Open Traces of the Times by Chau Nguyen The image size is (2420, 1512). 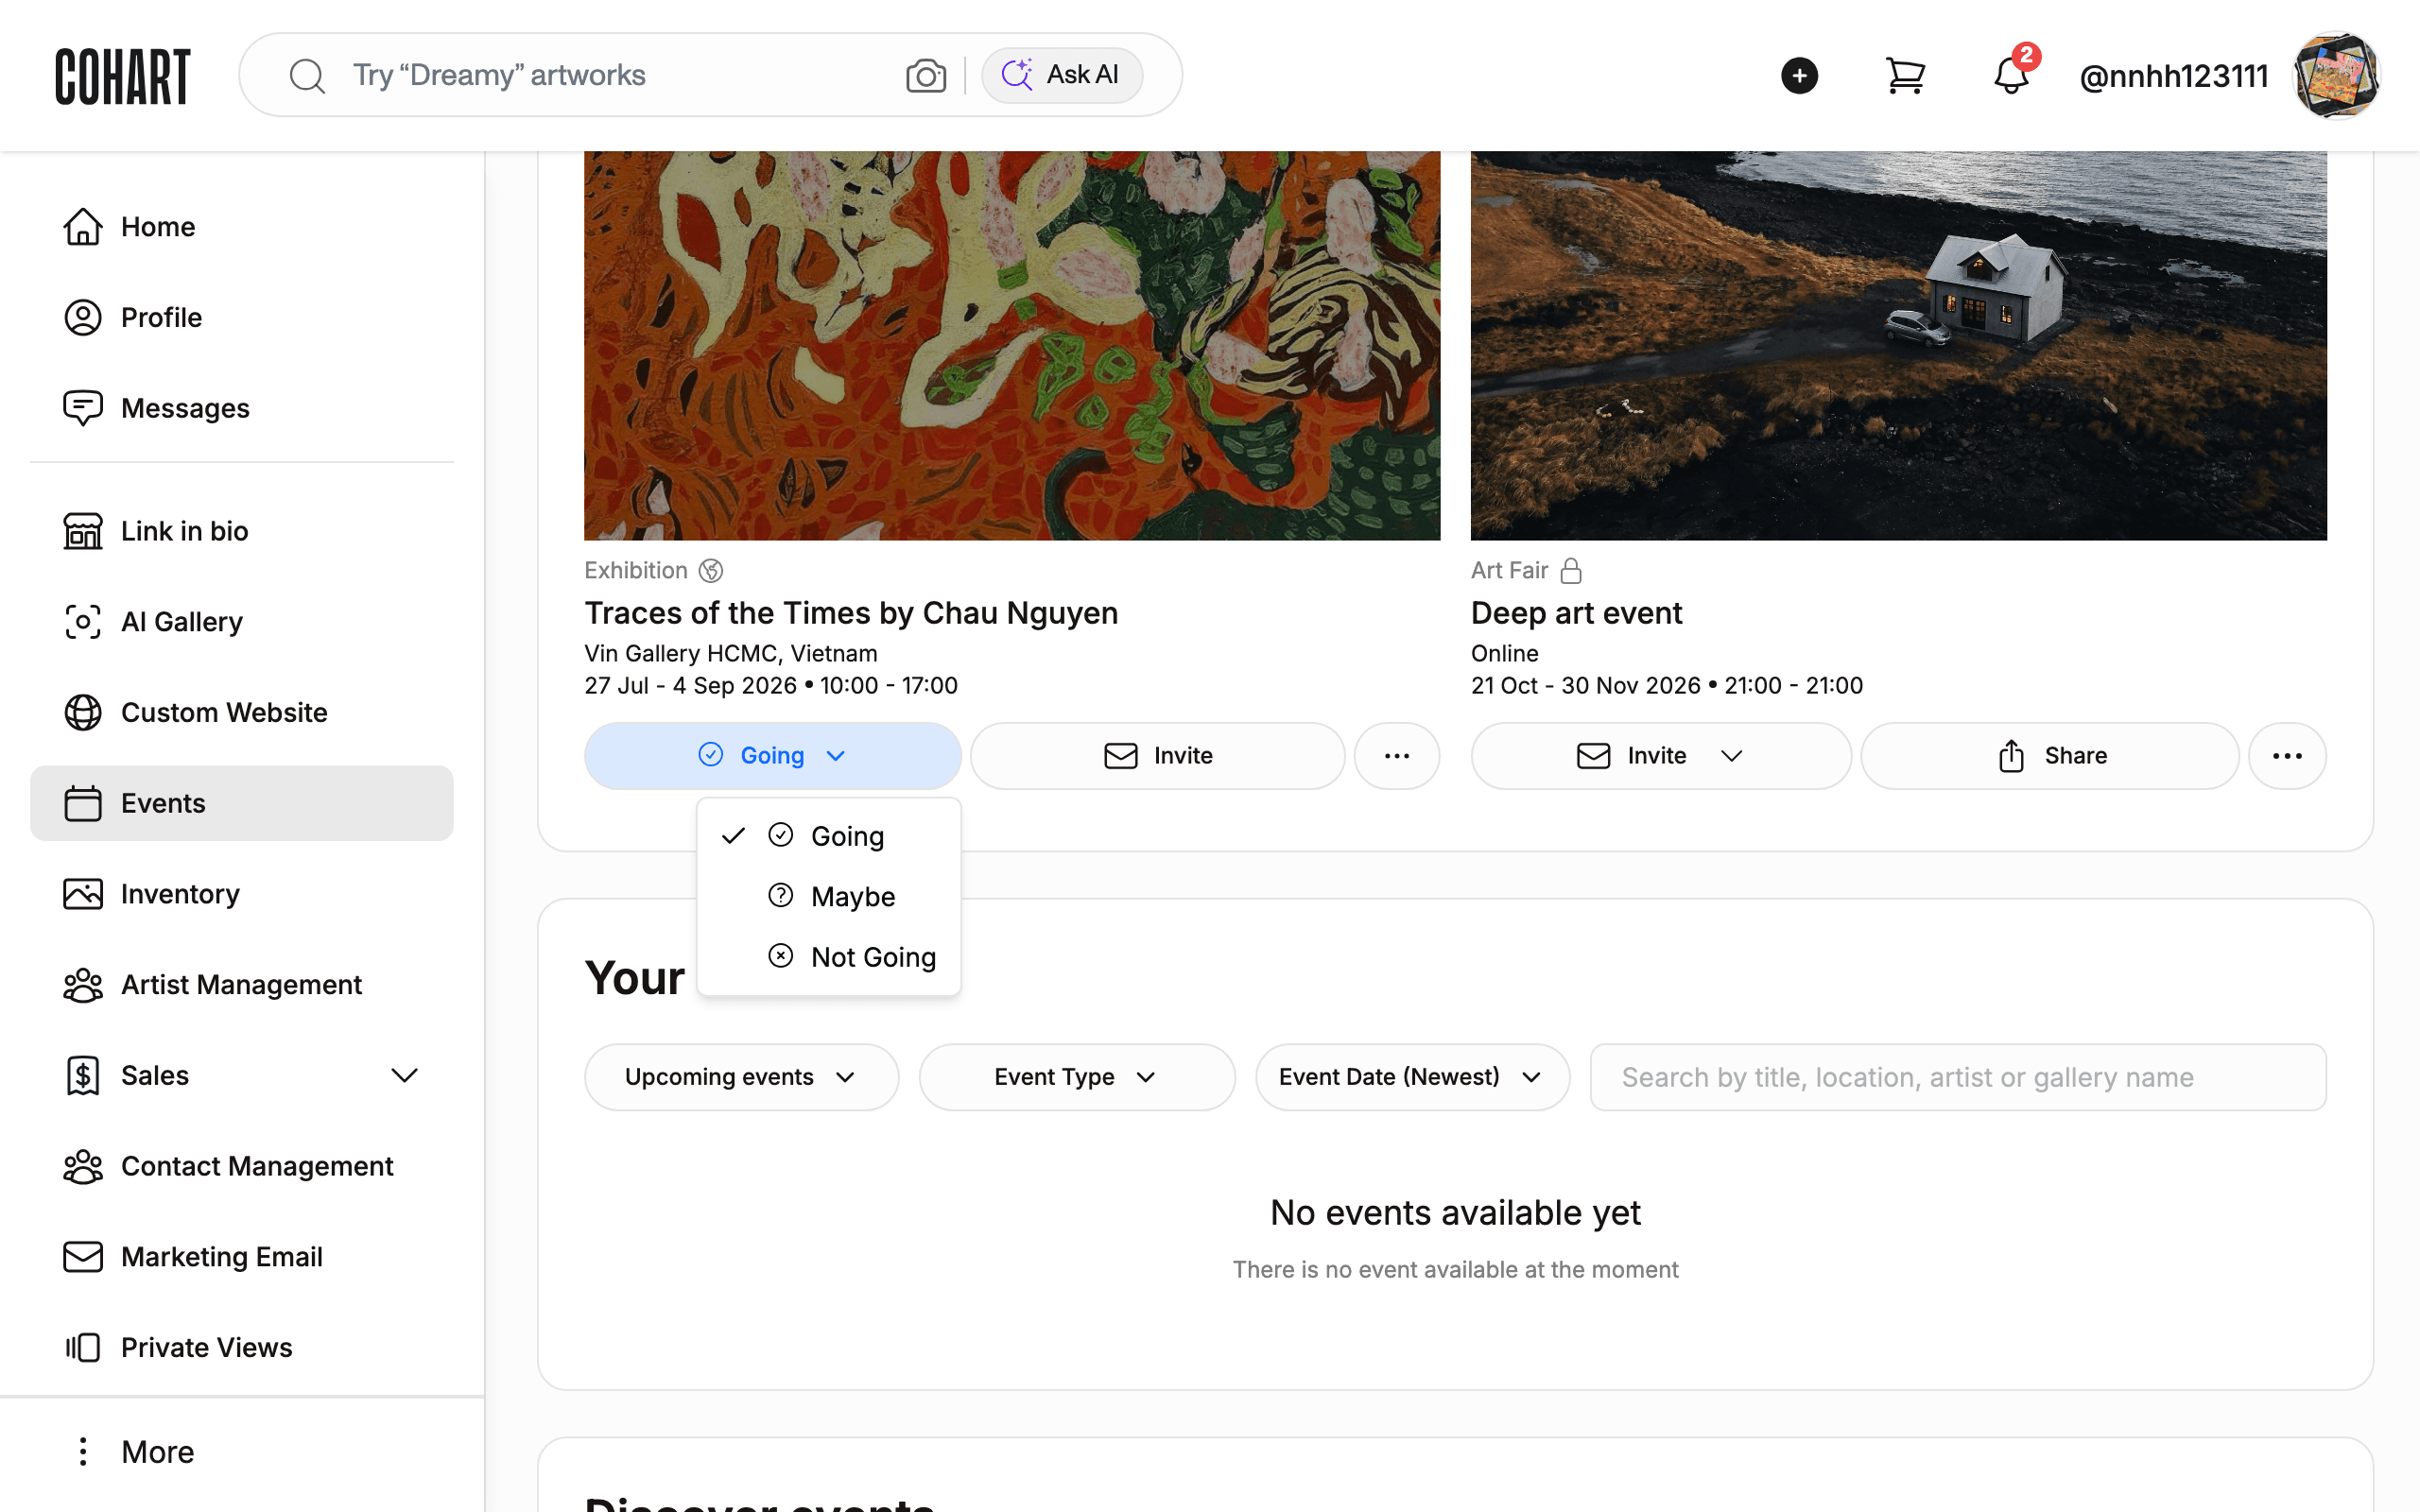pyautogui.click(x=851, y=613)
